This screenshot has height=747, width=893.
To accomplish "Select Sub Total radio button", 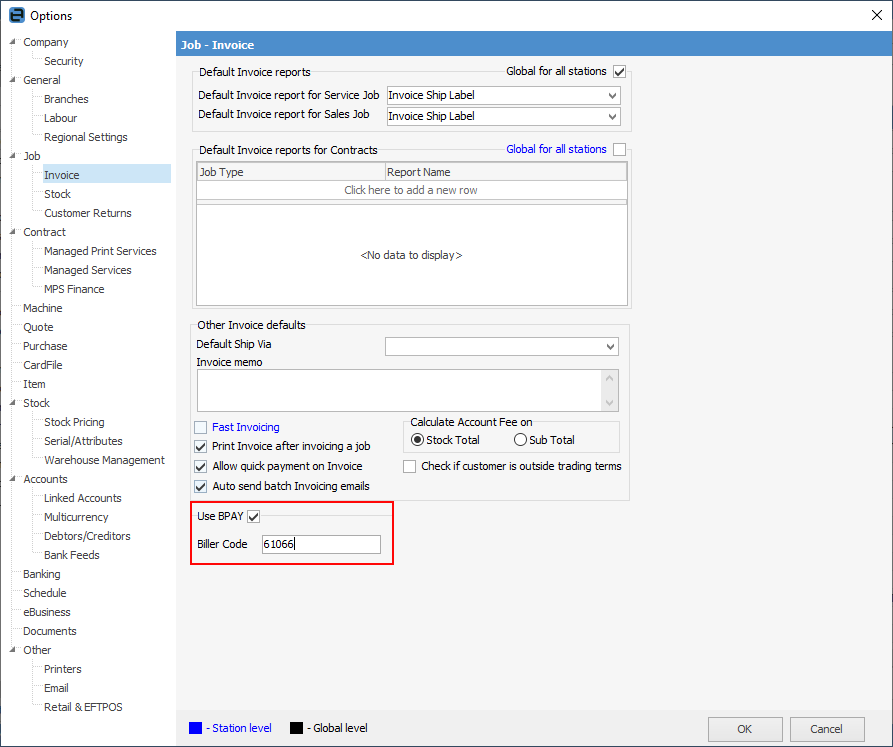I will click(x=520, y=440).
